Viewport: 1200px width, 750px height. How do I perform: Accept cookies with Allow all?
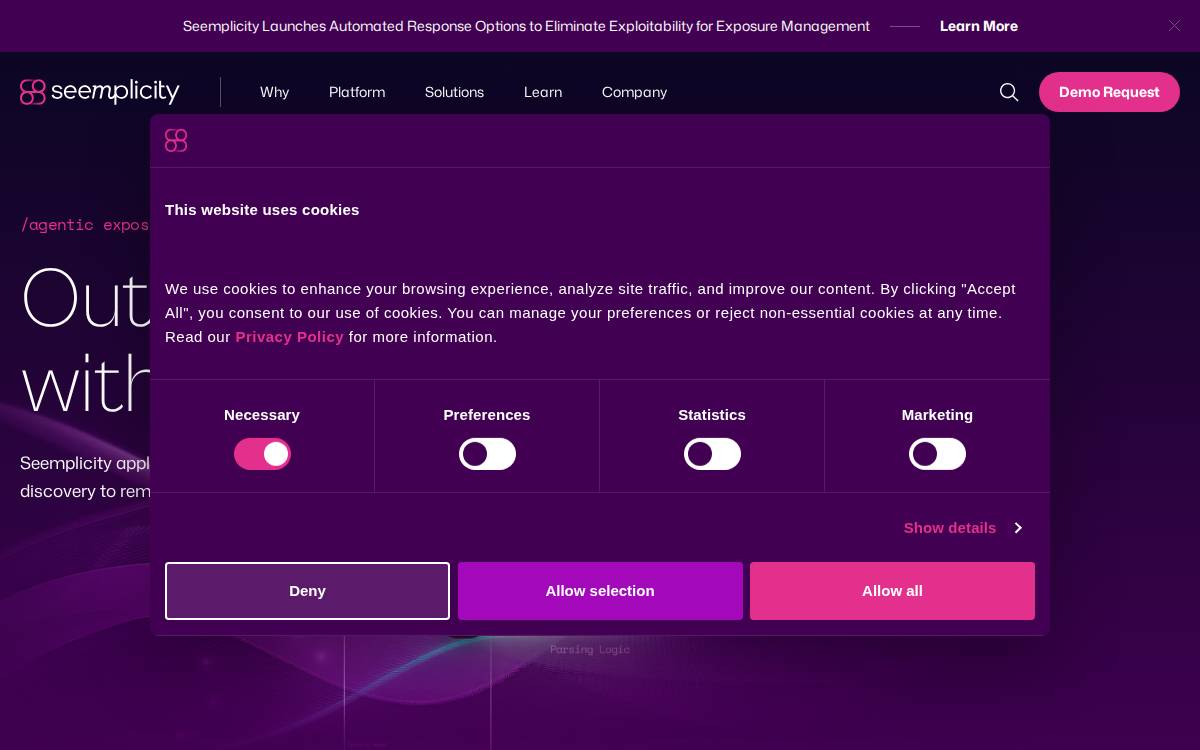[892, 591]
